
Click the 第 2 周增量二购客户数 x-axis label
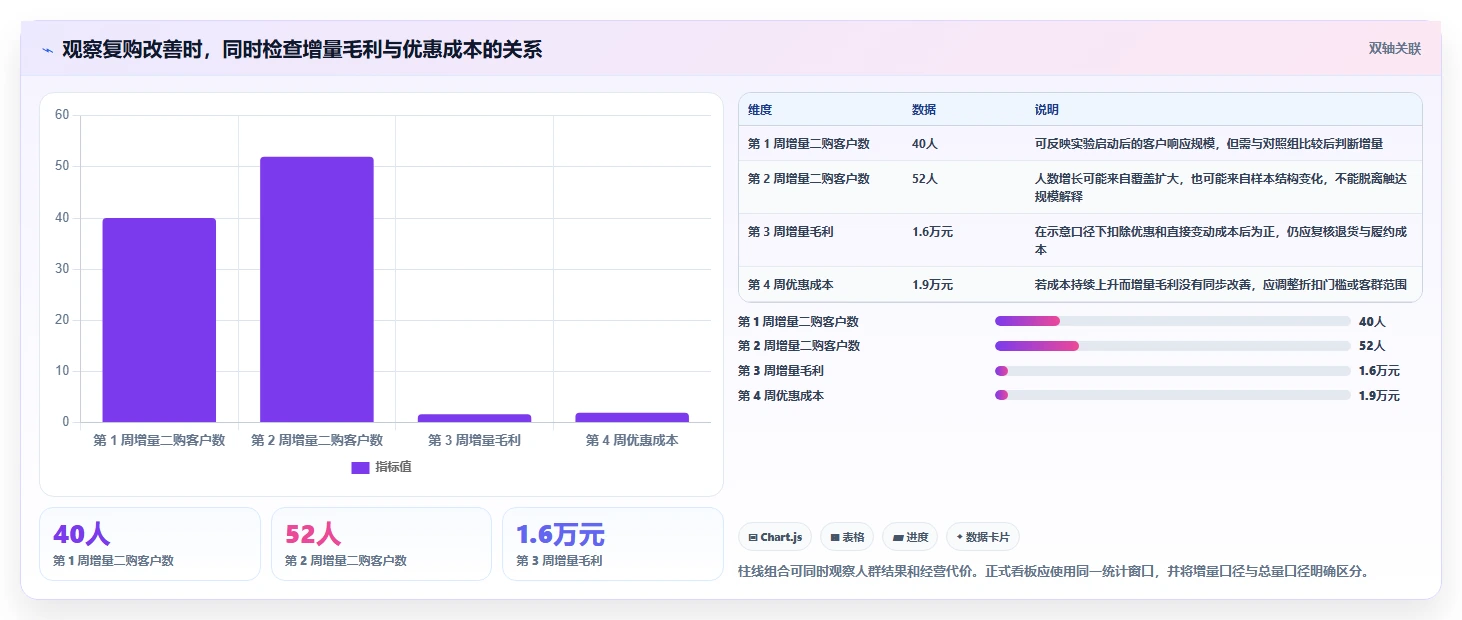coord(317,440)
